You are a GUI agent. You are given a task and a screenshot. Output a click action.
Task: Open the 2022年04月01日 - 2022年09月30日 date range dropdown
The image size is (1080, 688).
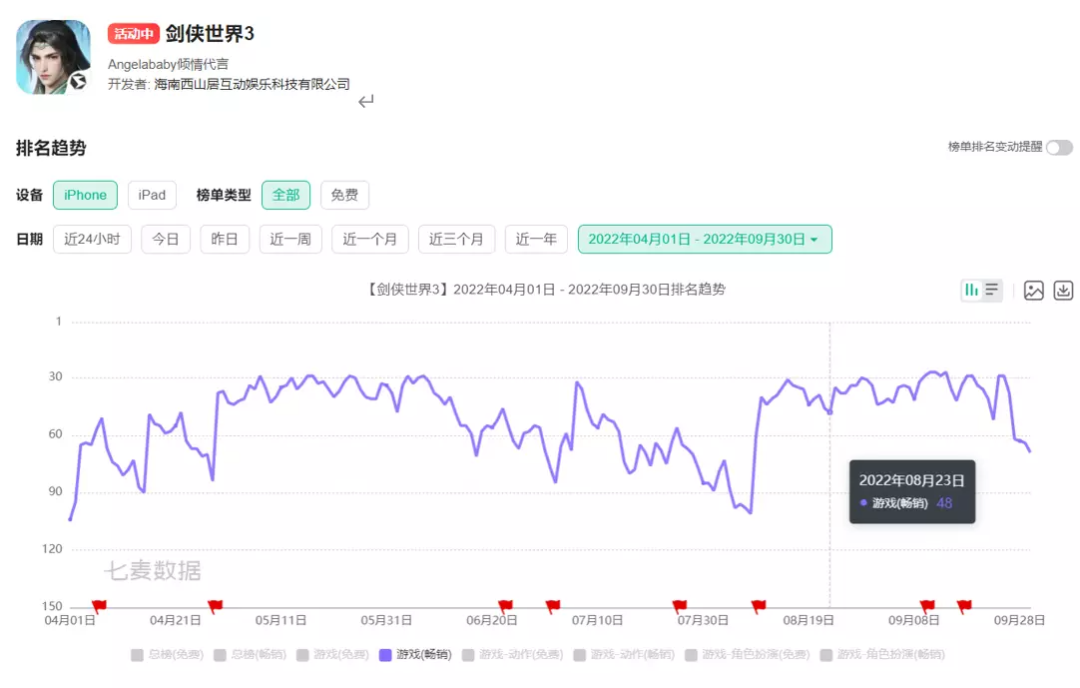[705, 239]
